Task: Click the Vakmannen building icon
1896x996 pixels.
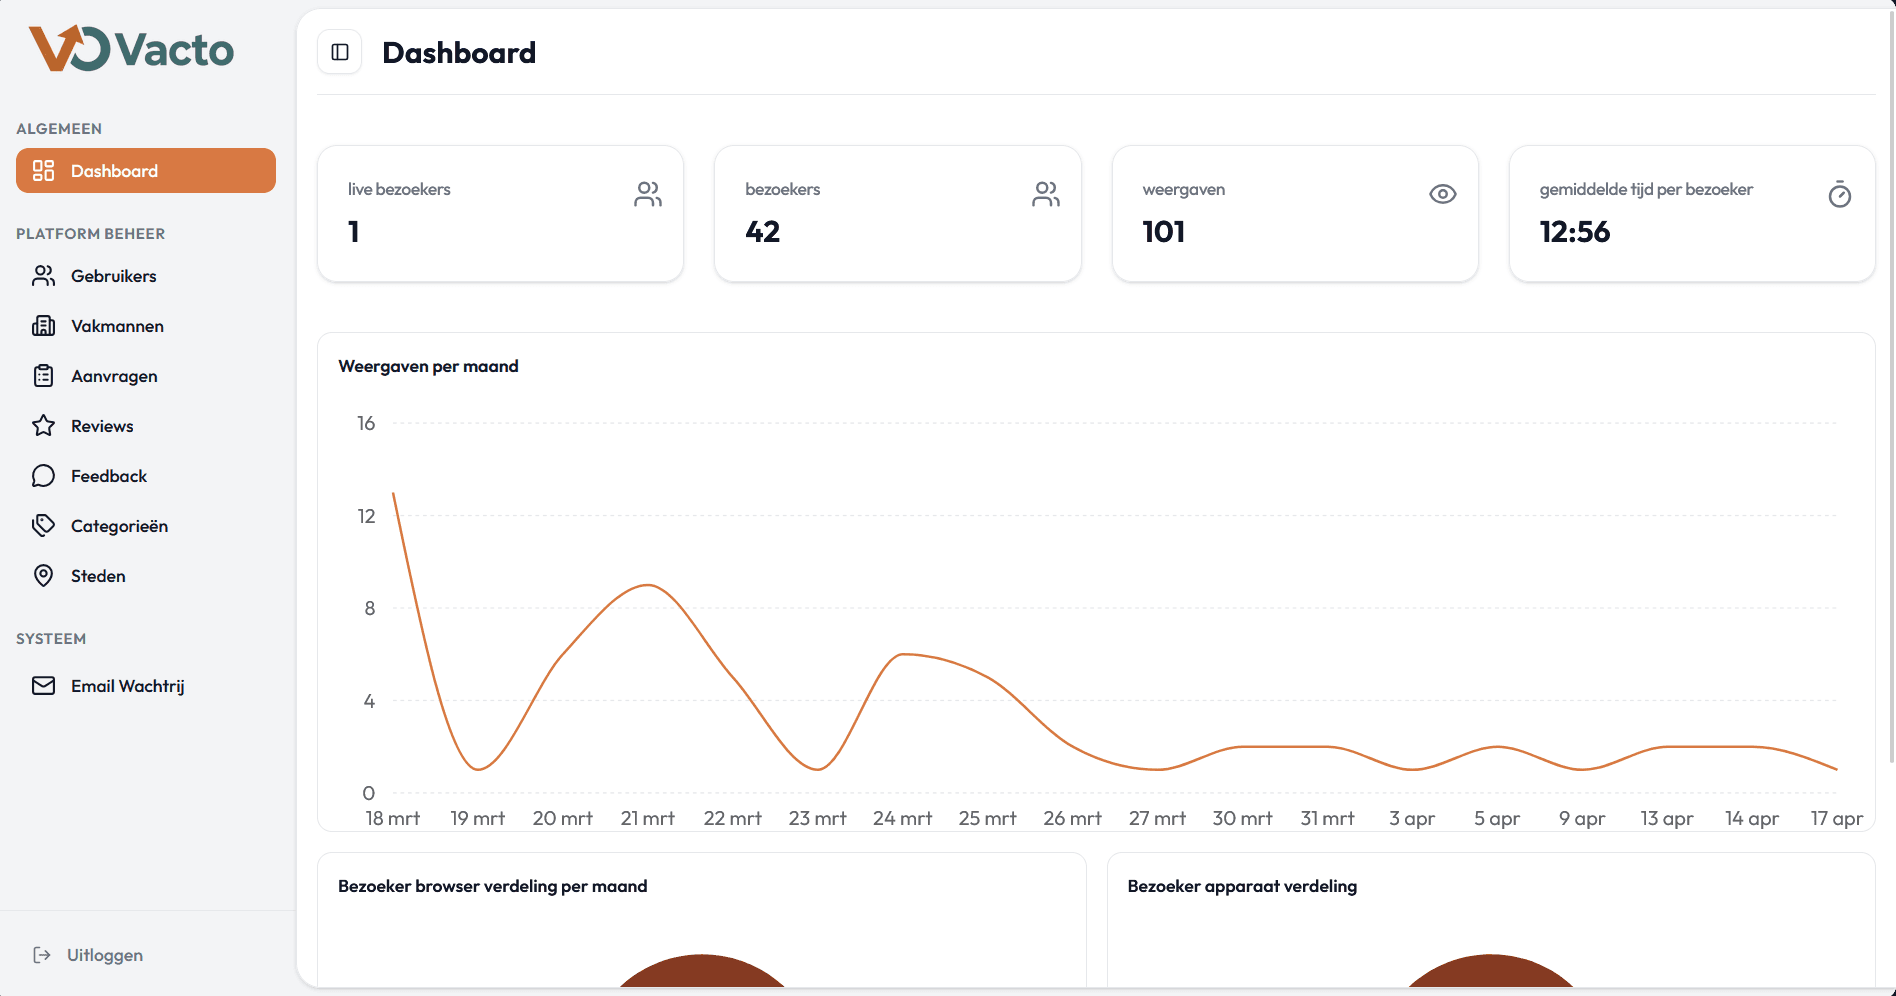Action: [43, 326]
